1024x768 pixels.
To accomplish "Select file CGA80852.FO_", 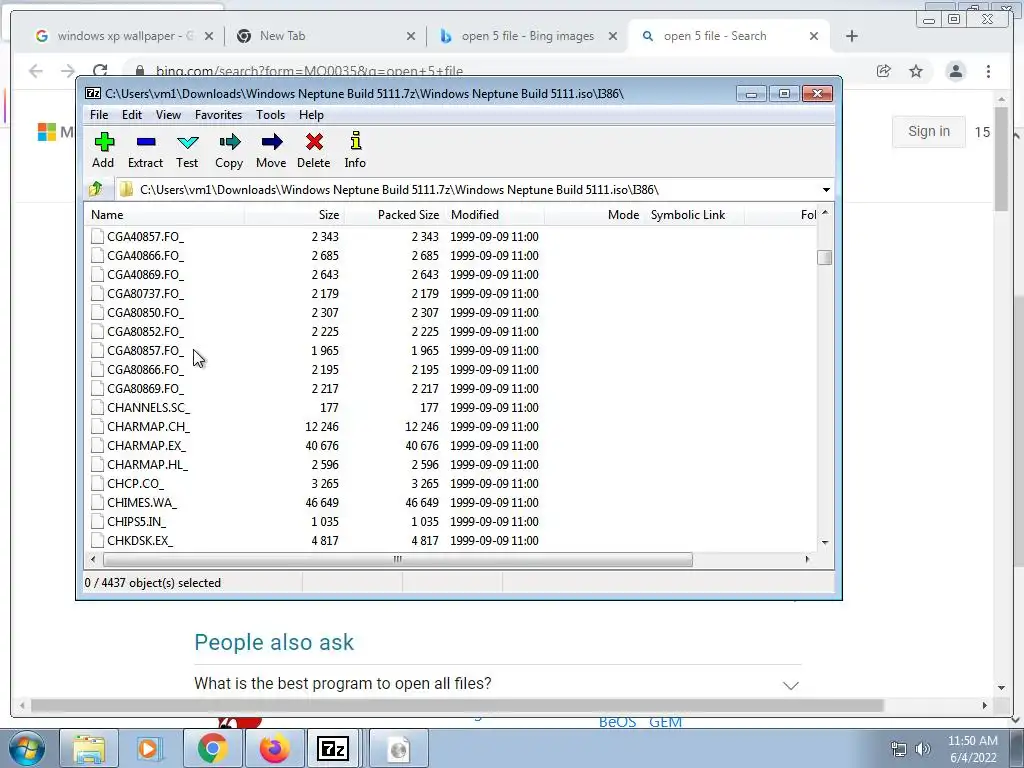I will pos(146,331).
